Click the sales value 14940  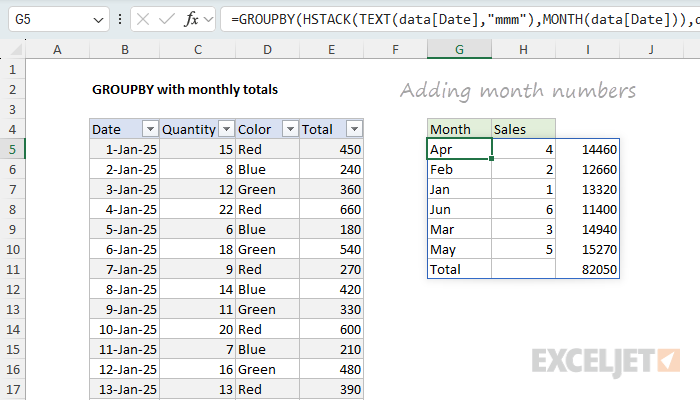pos(588,229)
